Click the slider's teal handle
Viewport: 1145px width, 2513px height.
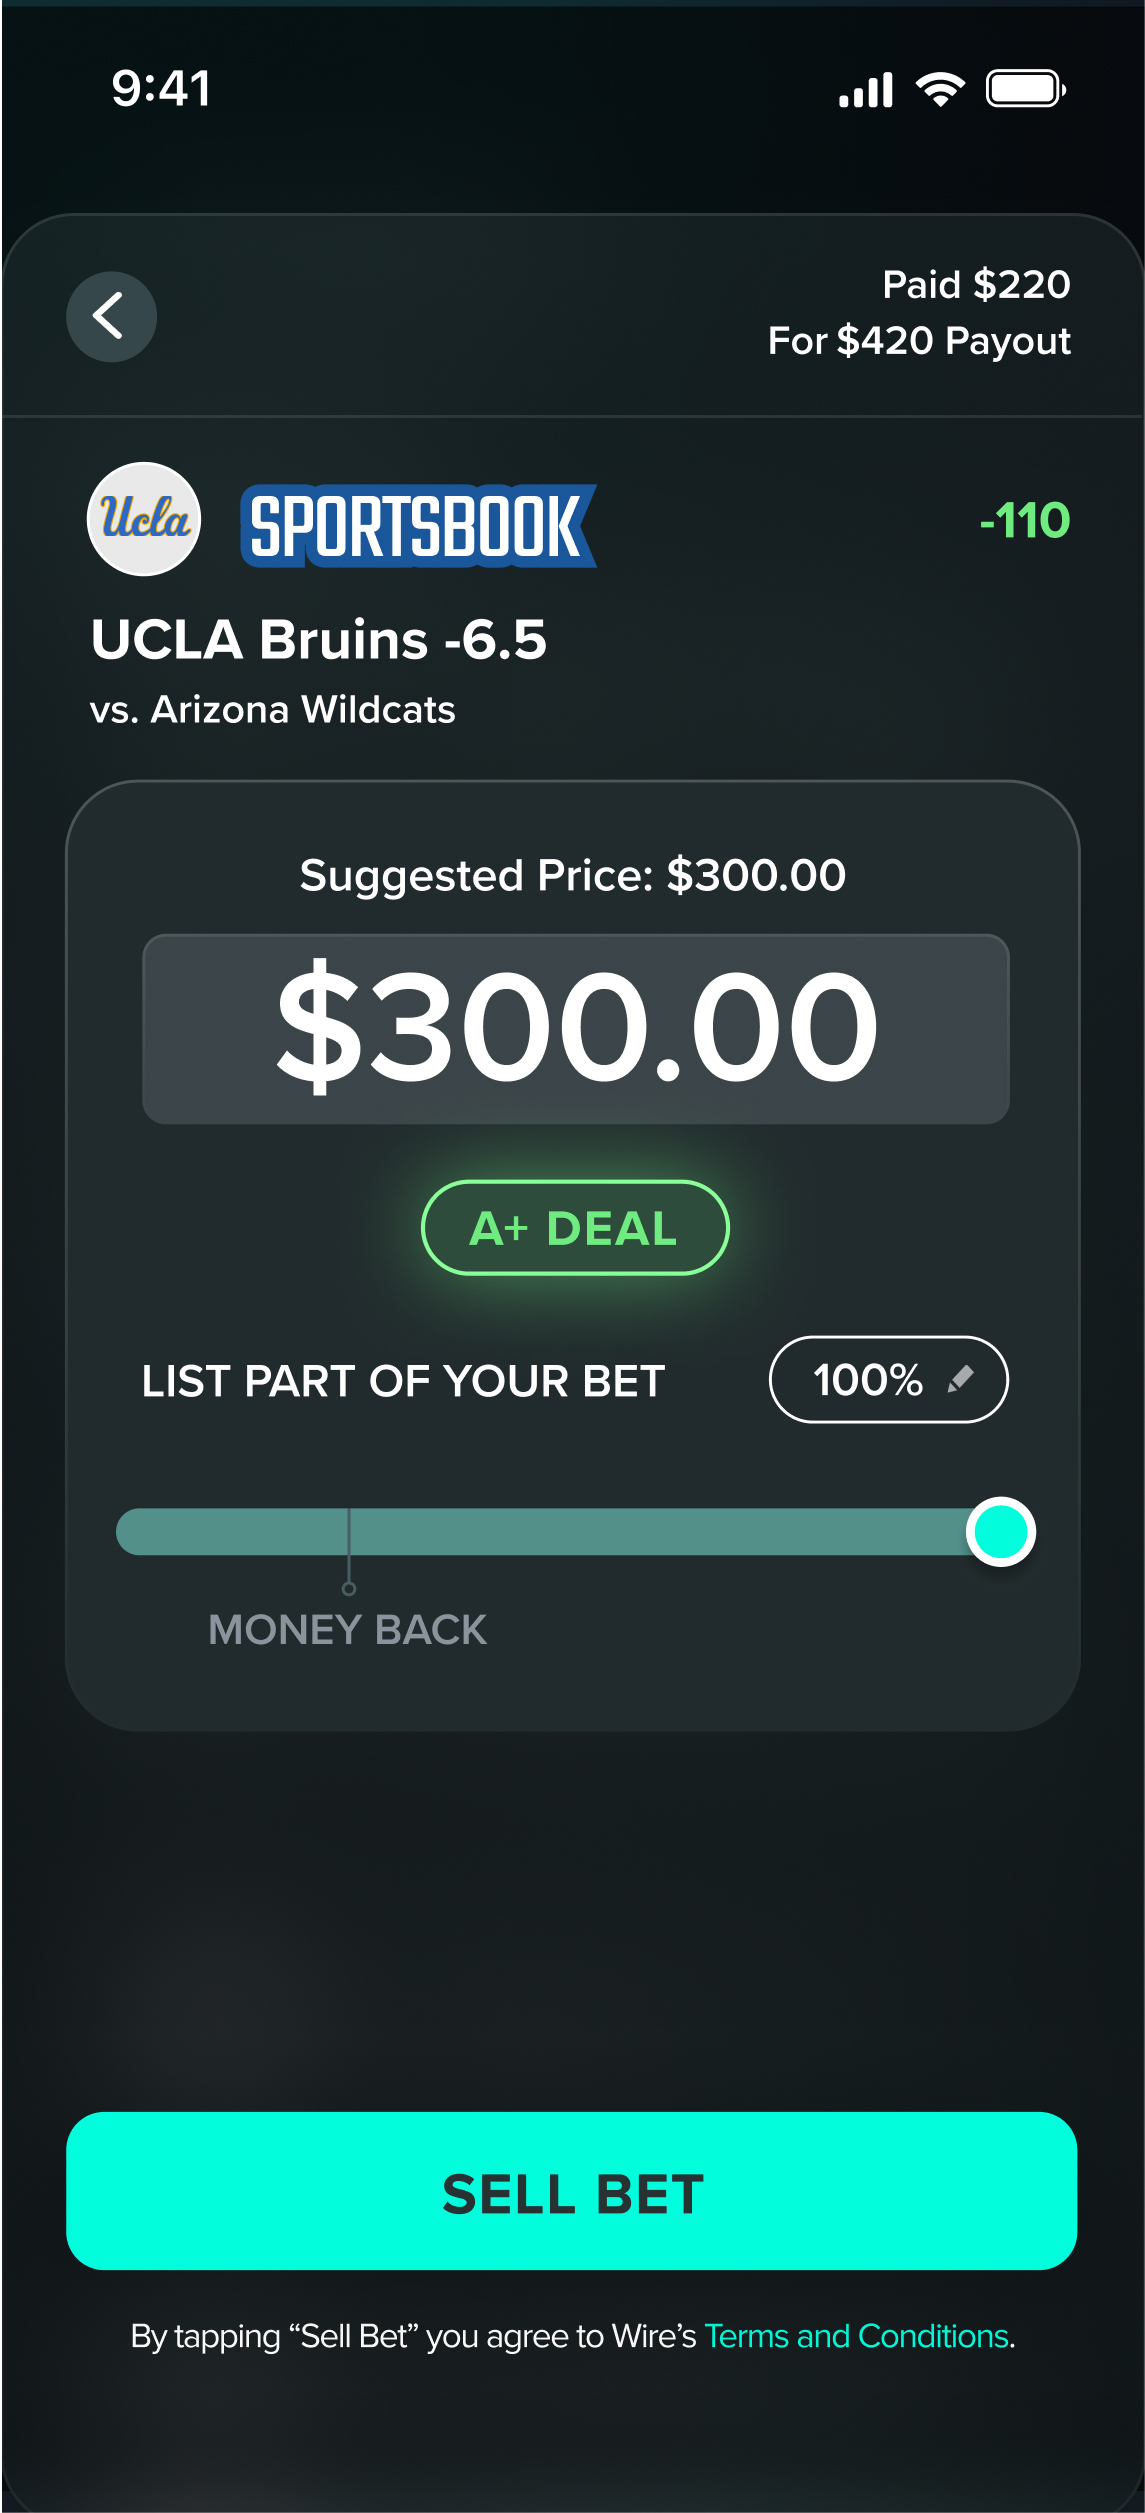pyautogui.click(x=1001, y=1532)
